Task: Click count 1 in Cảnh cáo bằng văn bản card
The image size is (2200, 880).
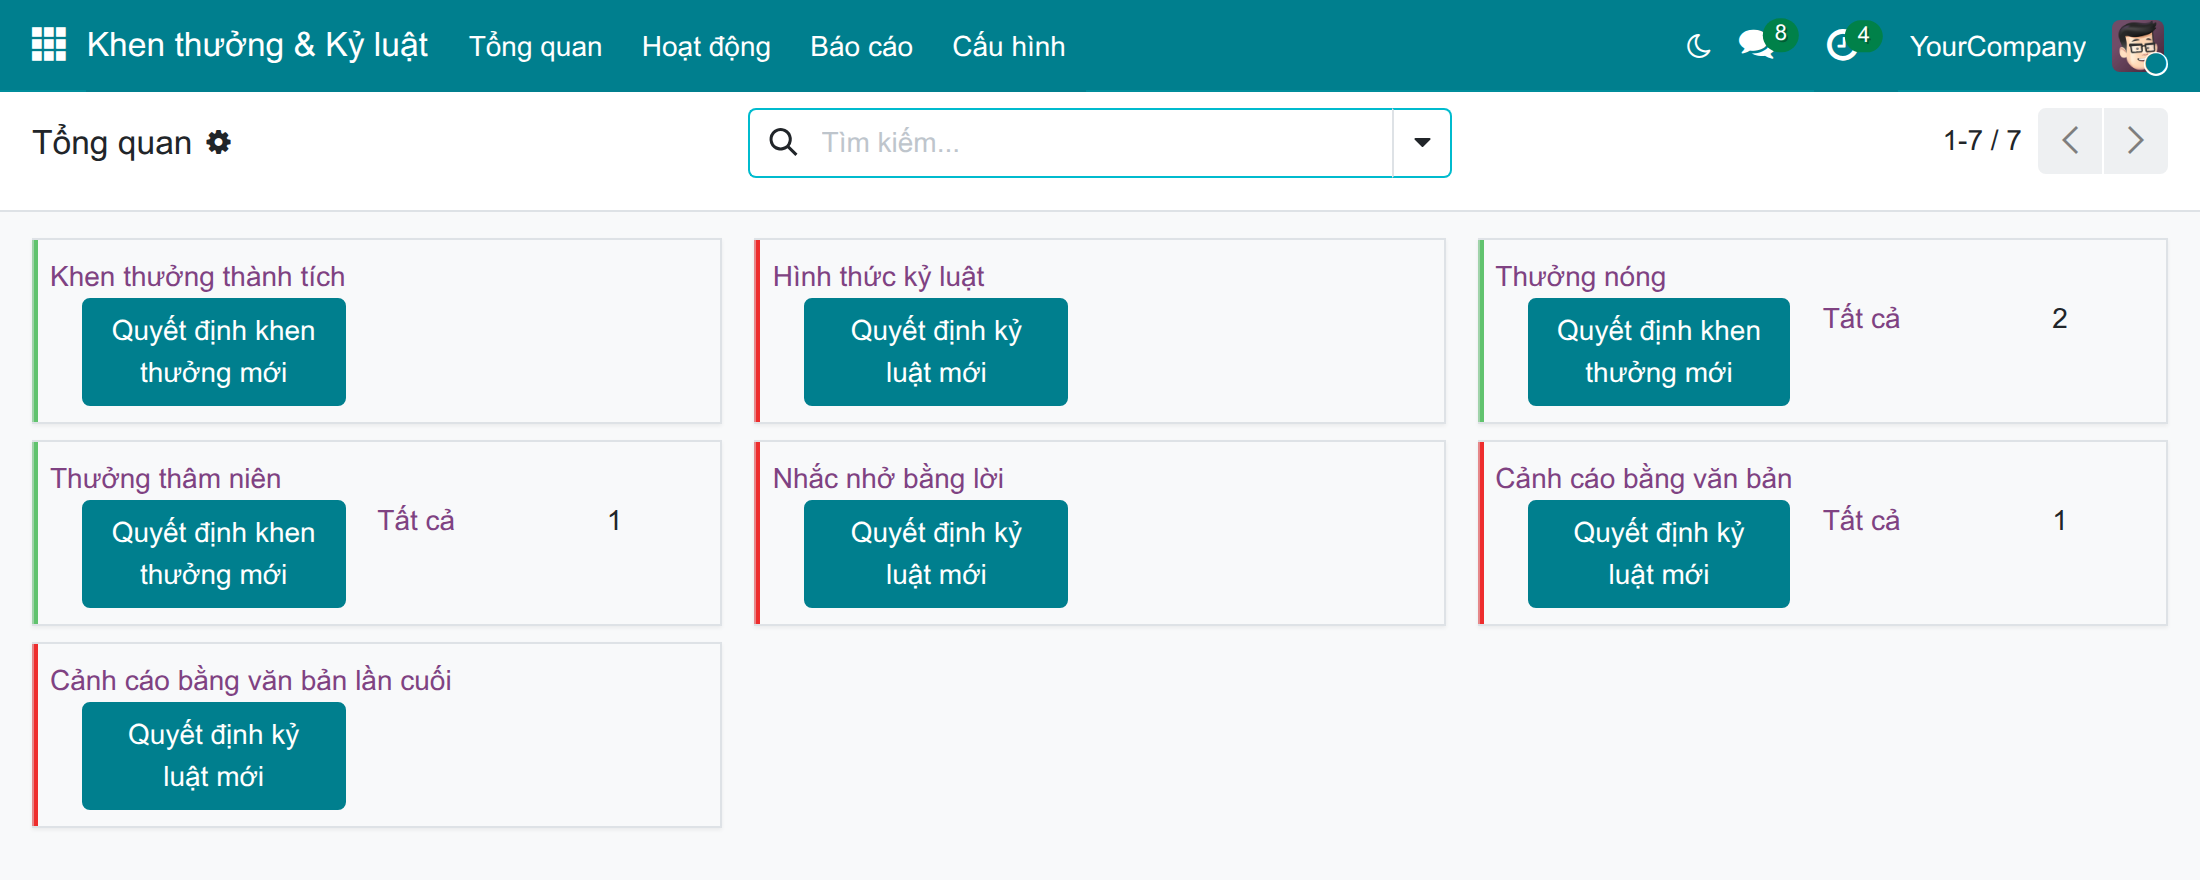Action: coord(2060,520)
